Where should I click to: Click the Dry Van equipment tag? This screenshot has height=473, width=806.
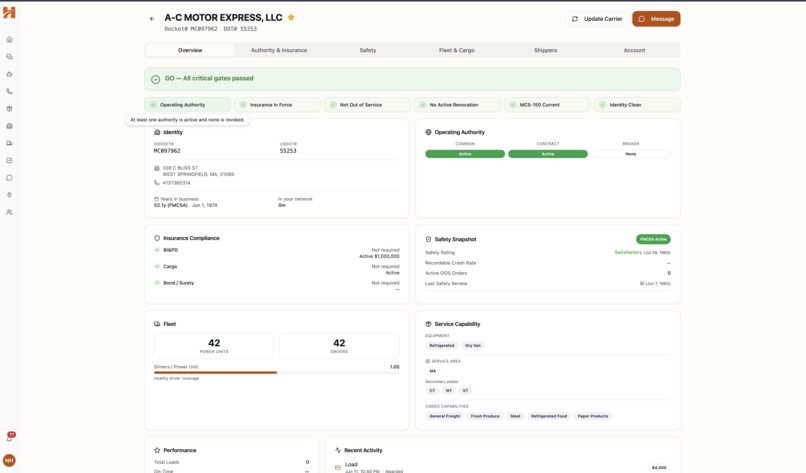pos(473,345)
